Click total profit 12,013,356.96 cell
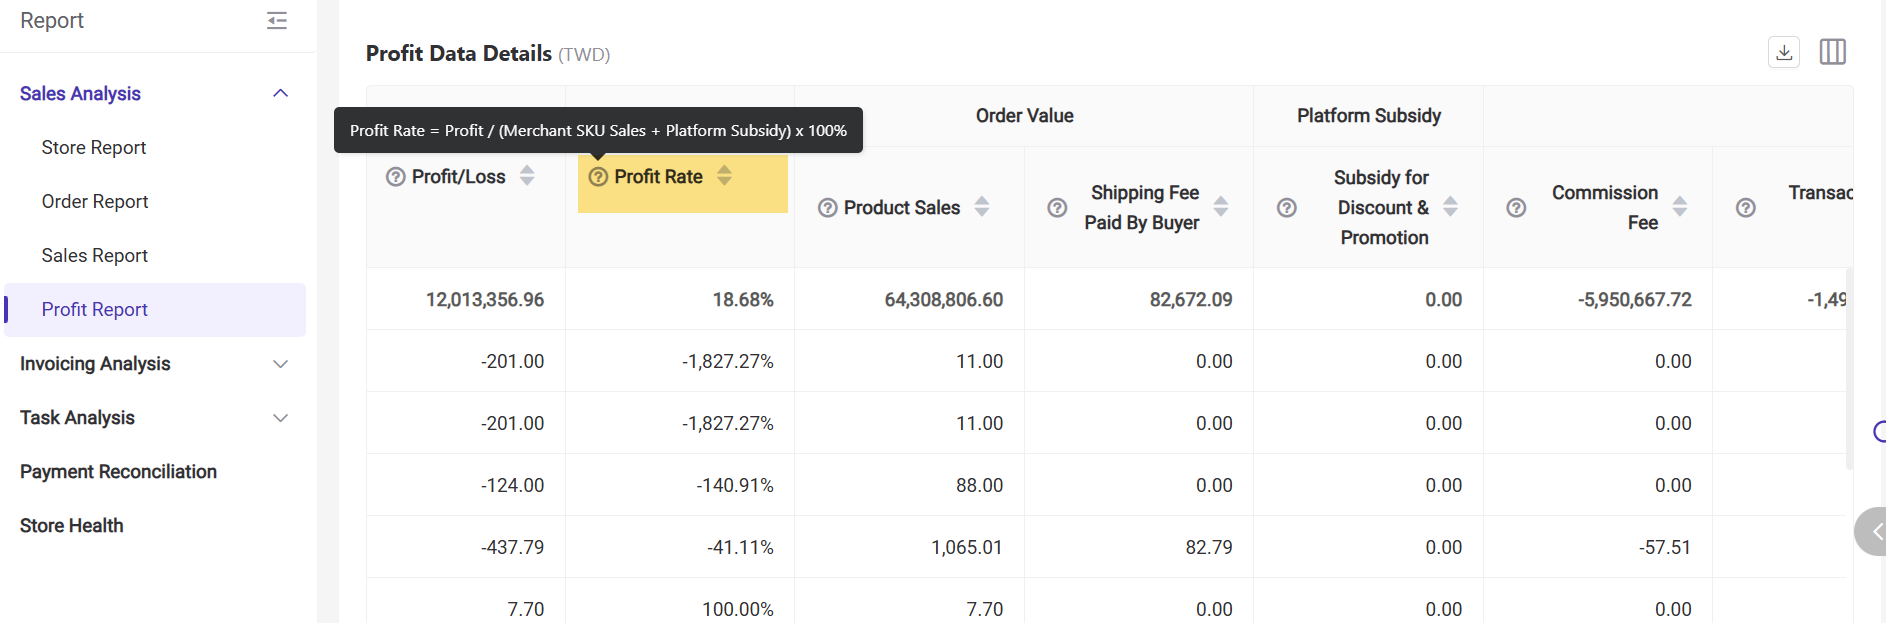This screenshot has width=1886, height=623. 485,300
